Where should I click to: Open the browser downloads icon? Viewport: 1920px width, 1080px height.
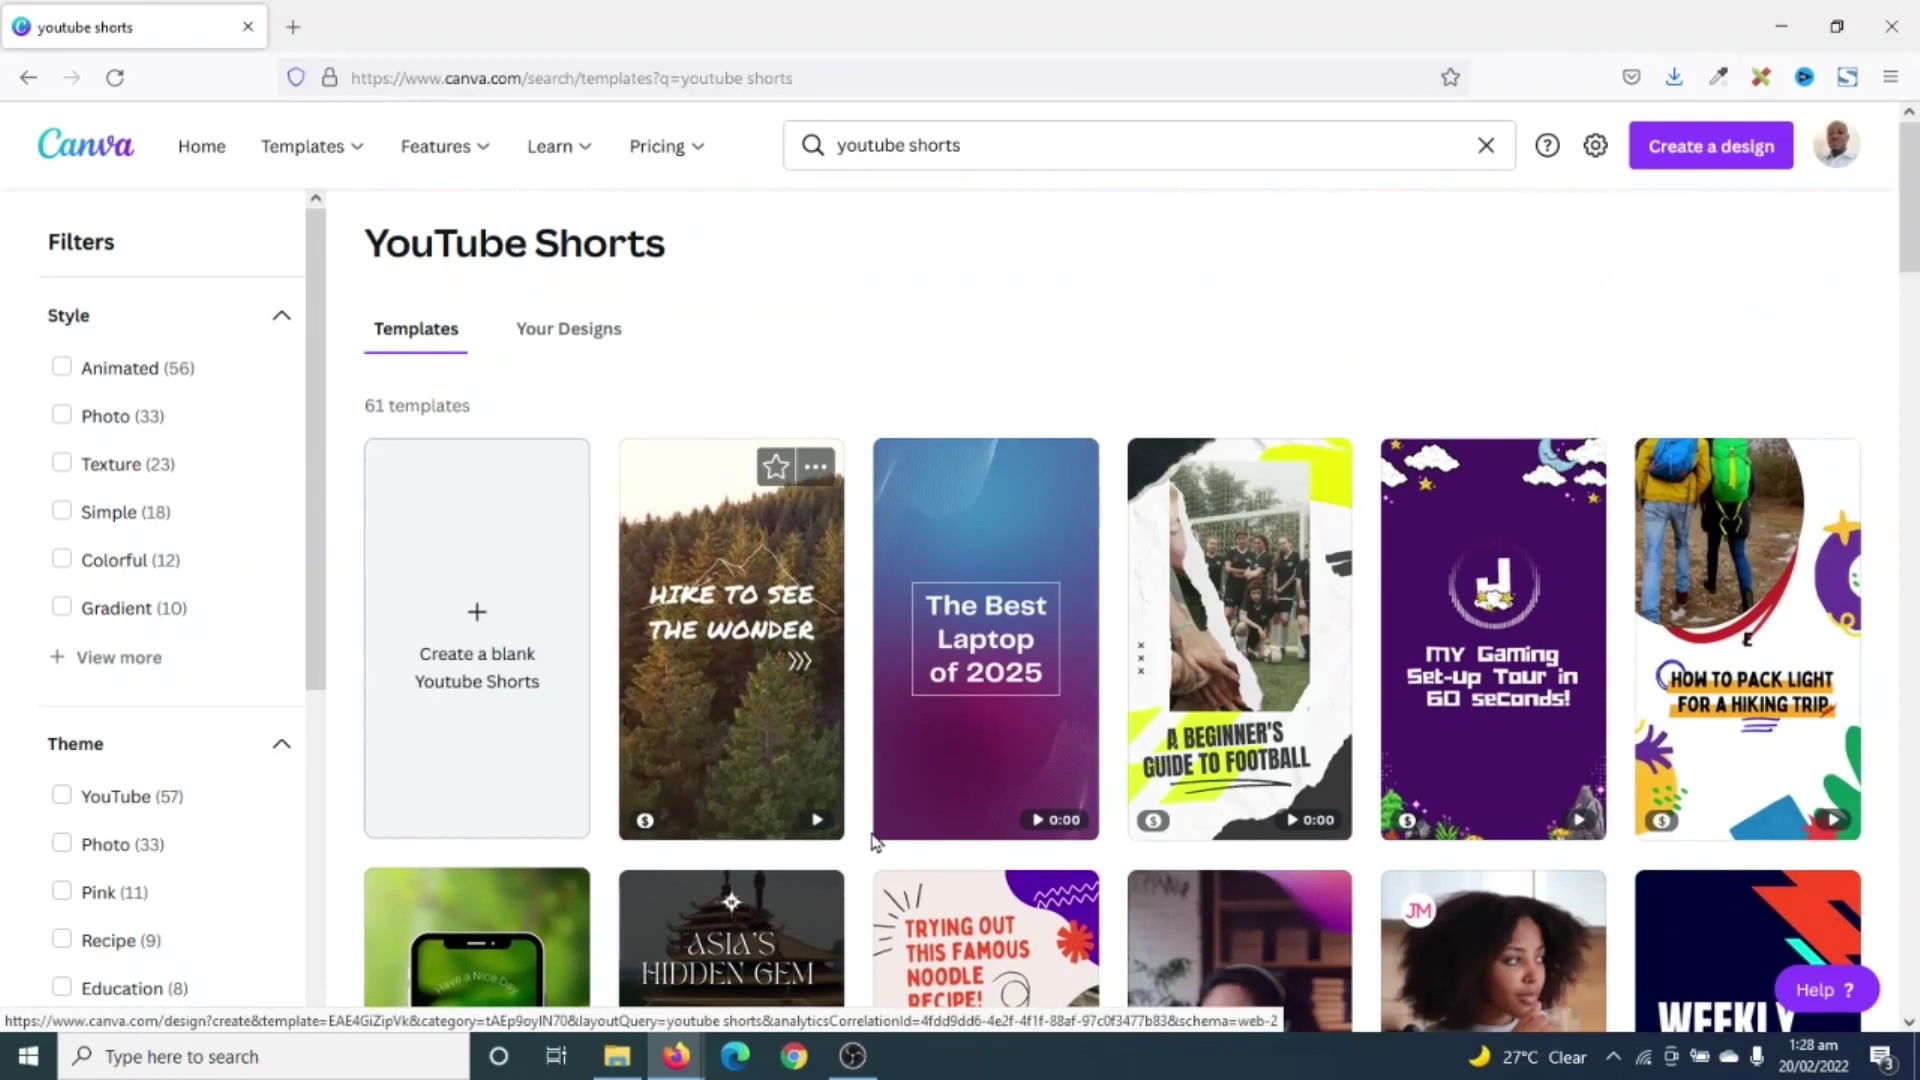click(1674, 77)
